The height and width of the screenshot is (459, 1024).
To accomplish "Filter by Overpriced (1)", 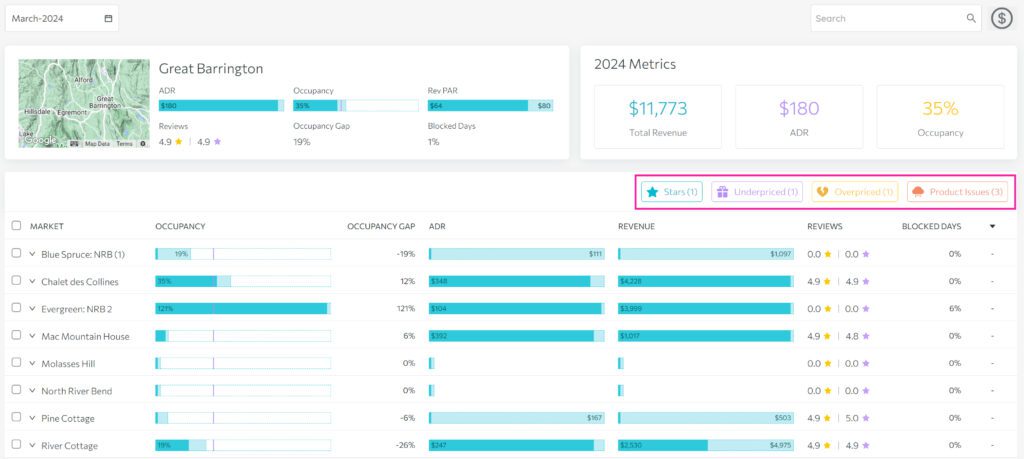I will pyautogui.click(x=855, y=192).
